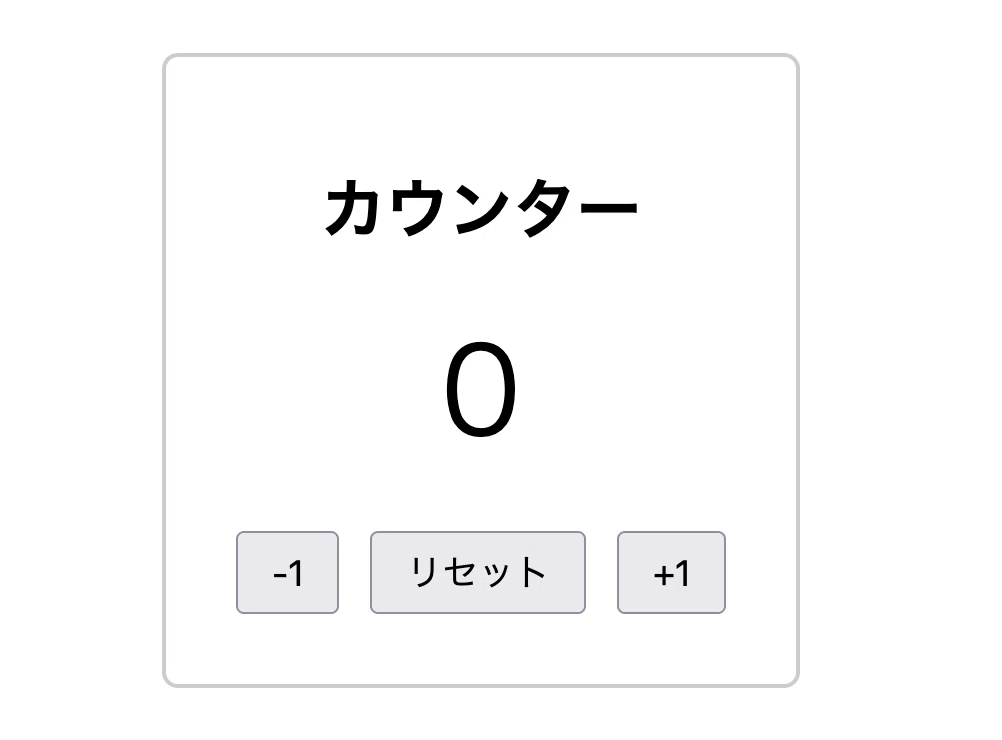Increment the counter by one
Viewport: 1002px width, 740px height.
(671, 573)
